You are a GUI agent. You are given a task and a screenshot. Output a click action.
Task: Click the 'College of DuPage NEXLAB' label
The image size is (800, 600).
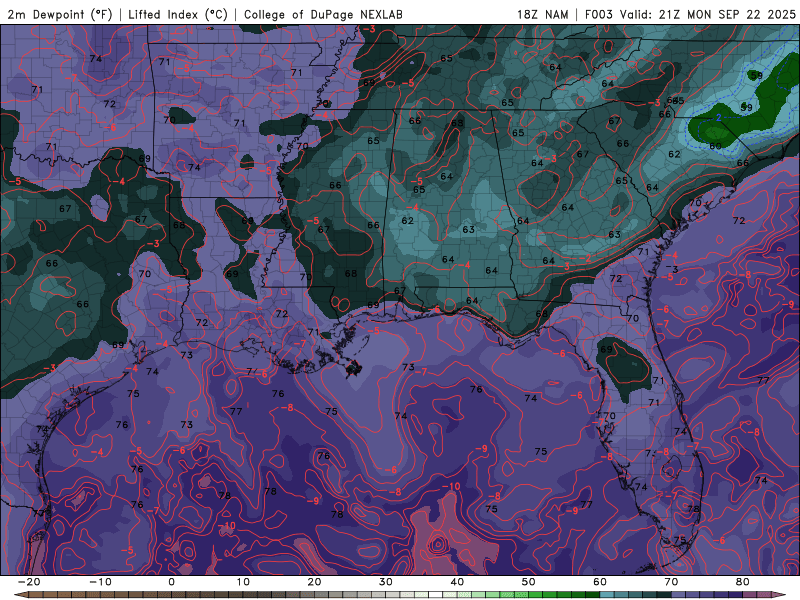pyautogui.click(x=323, y=15)
